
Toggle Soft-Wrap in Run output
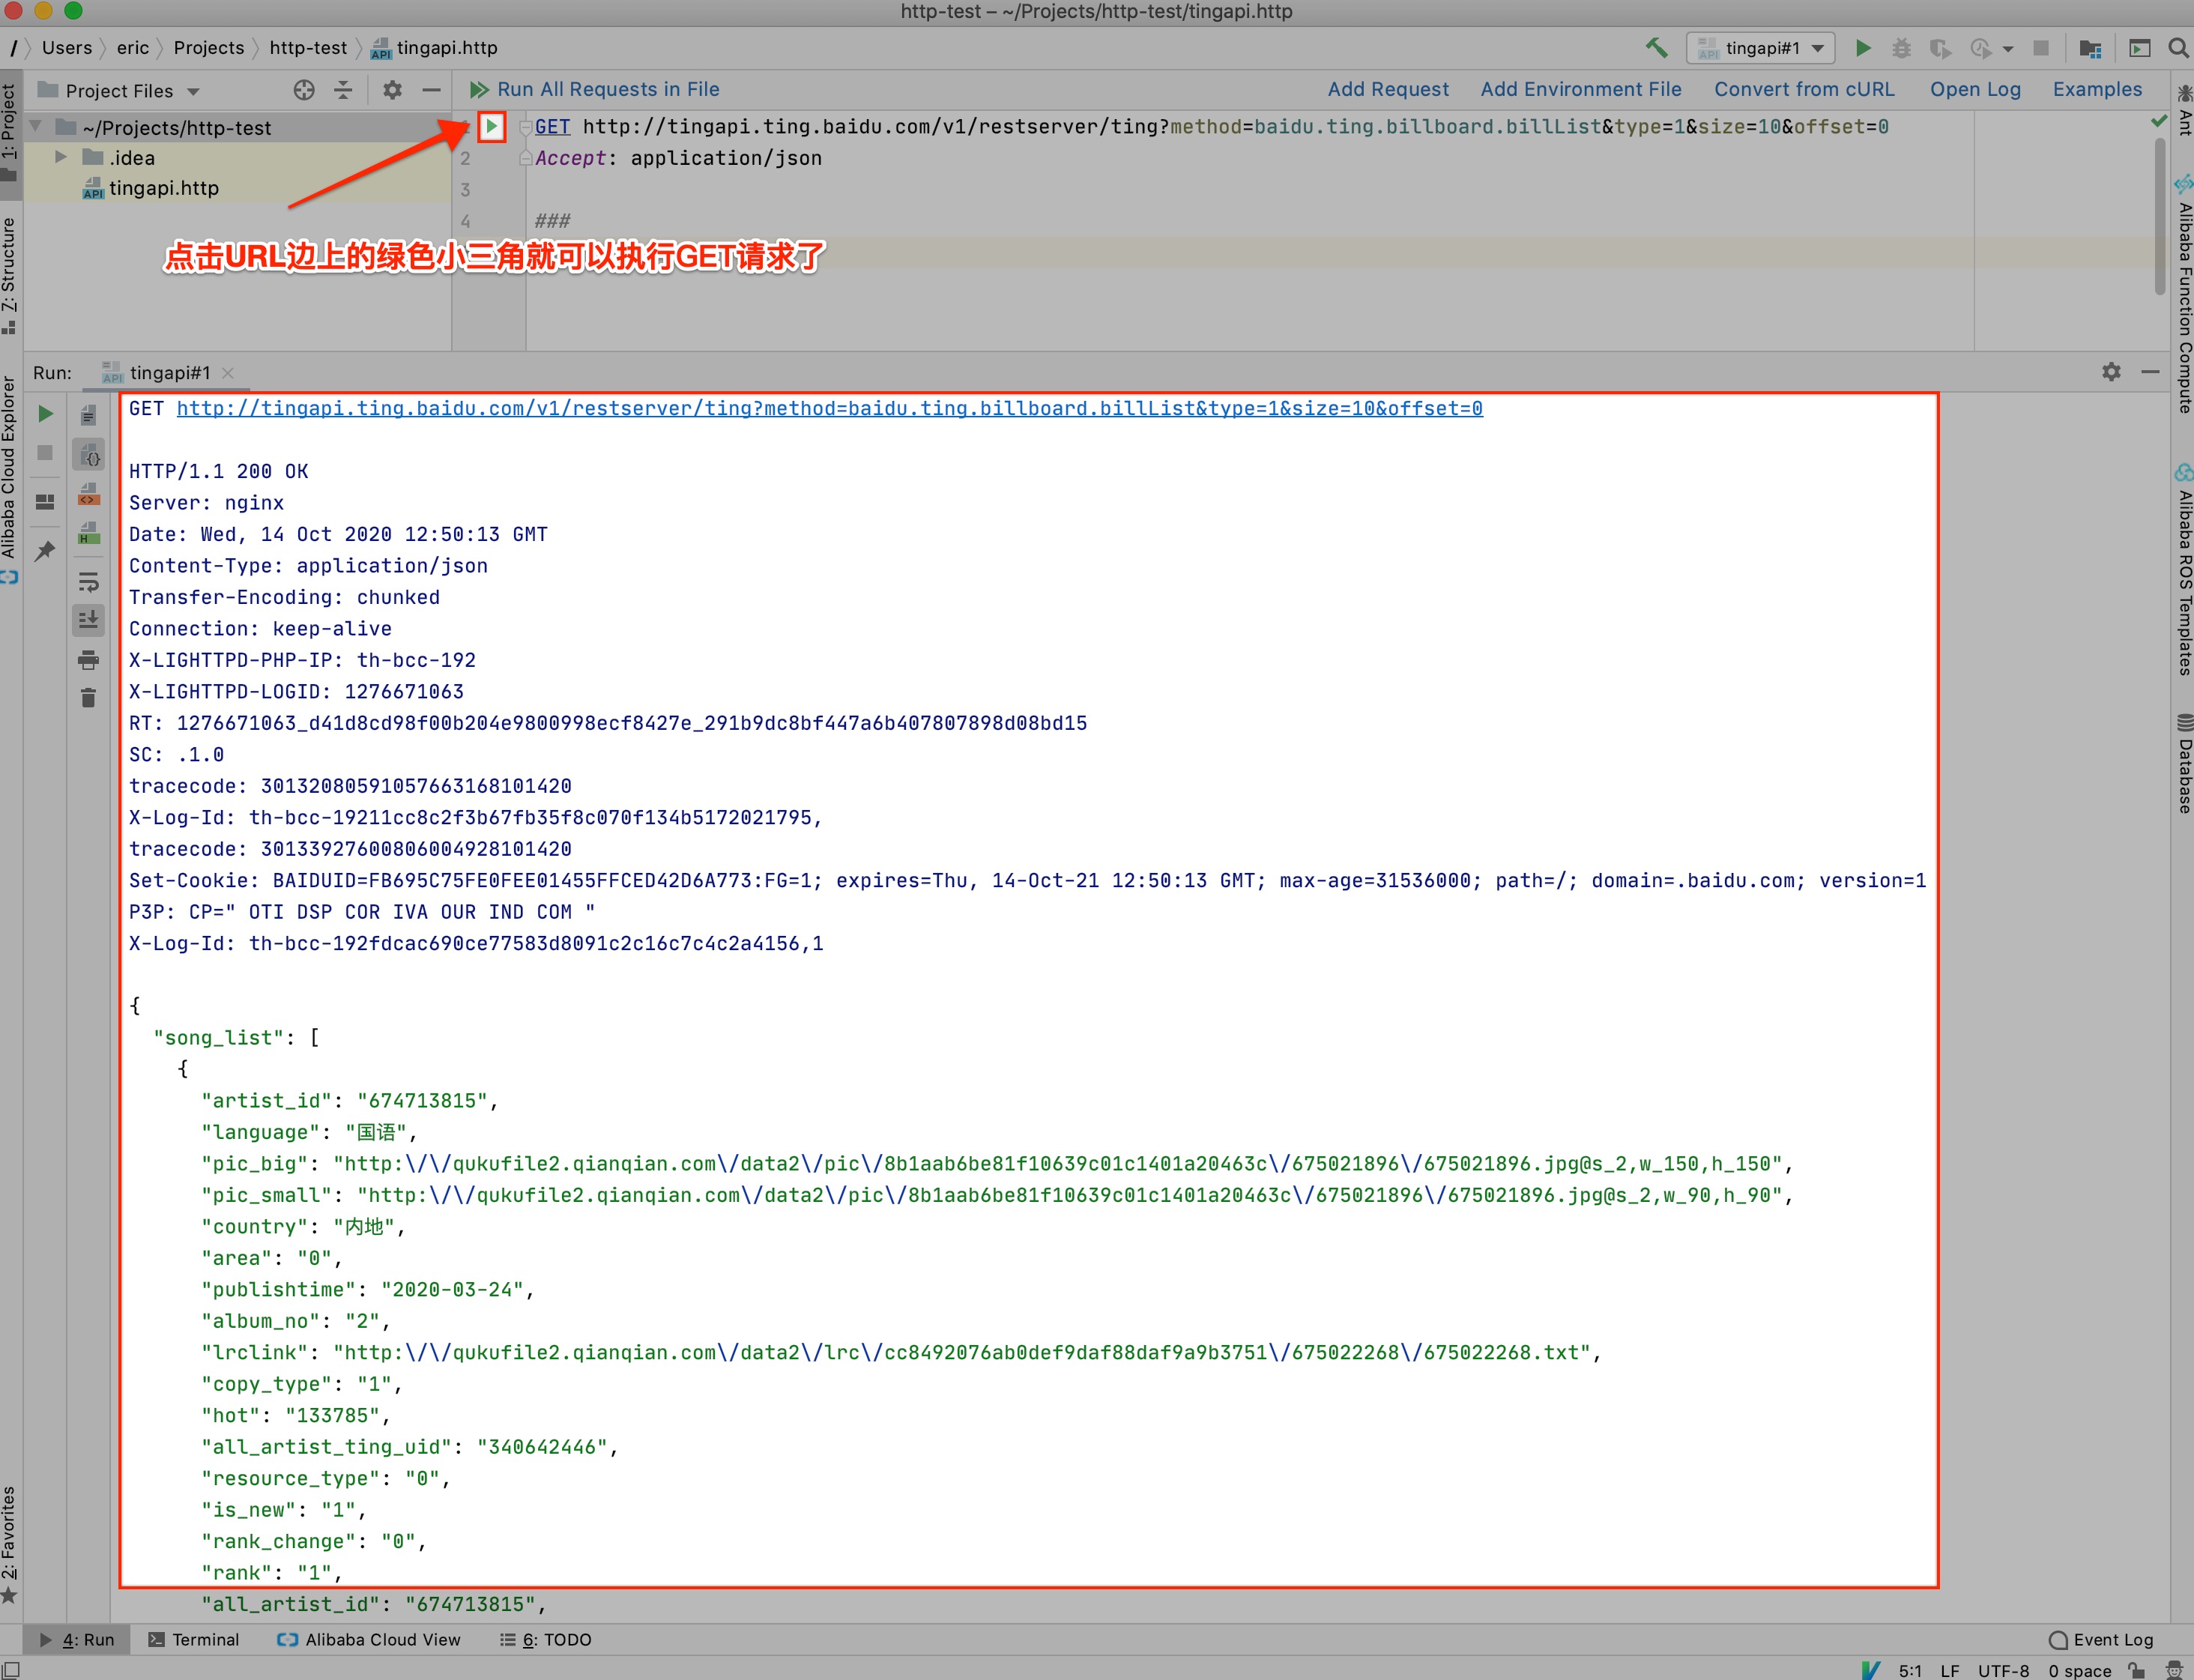(x=89, y=582)
